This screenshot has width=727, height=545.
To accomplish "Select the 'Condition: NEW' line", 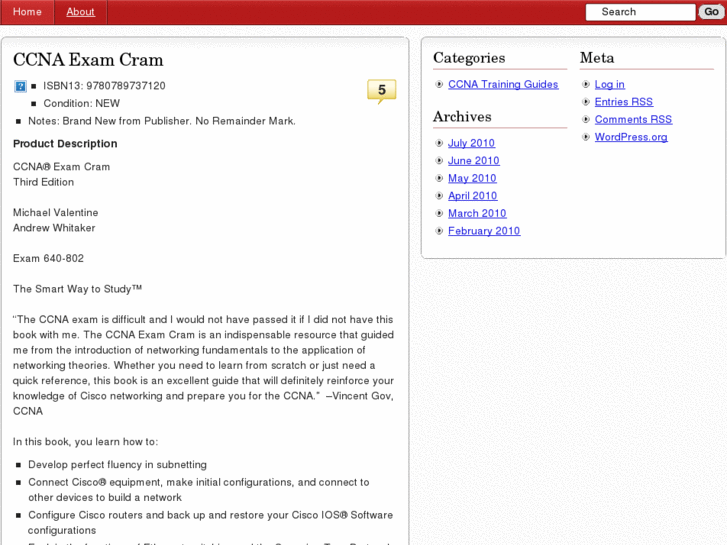I will [82, 103].
